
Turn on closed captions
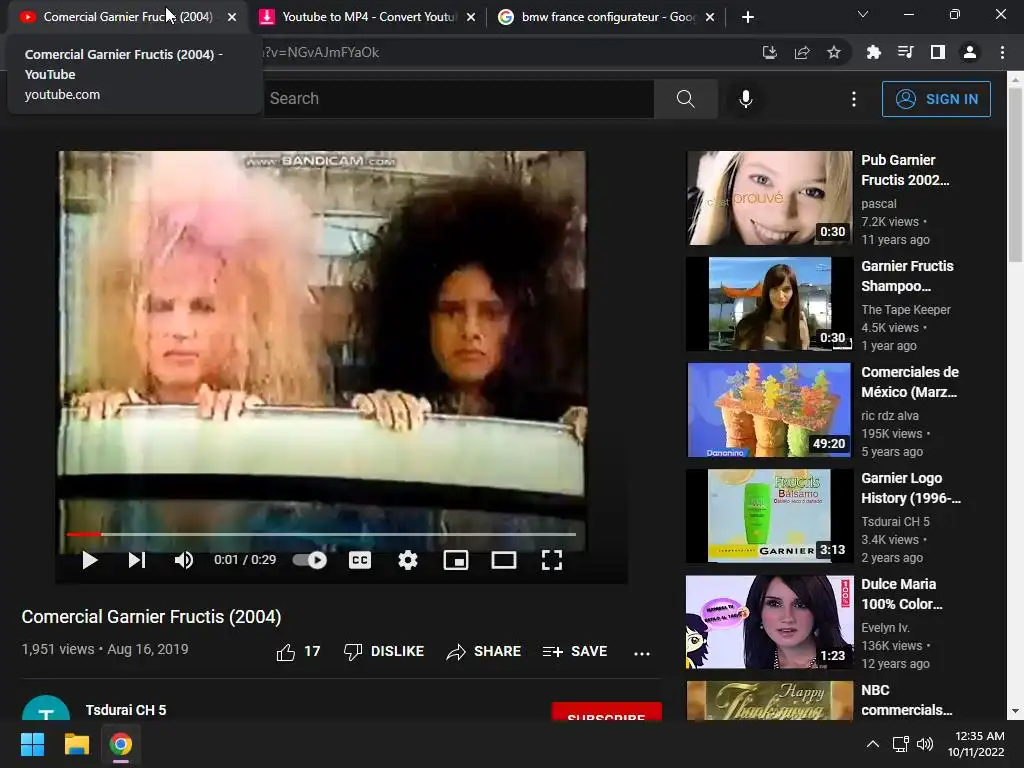coord(360,560)
